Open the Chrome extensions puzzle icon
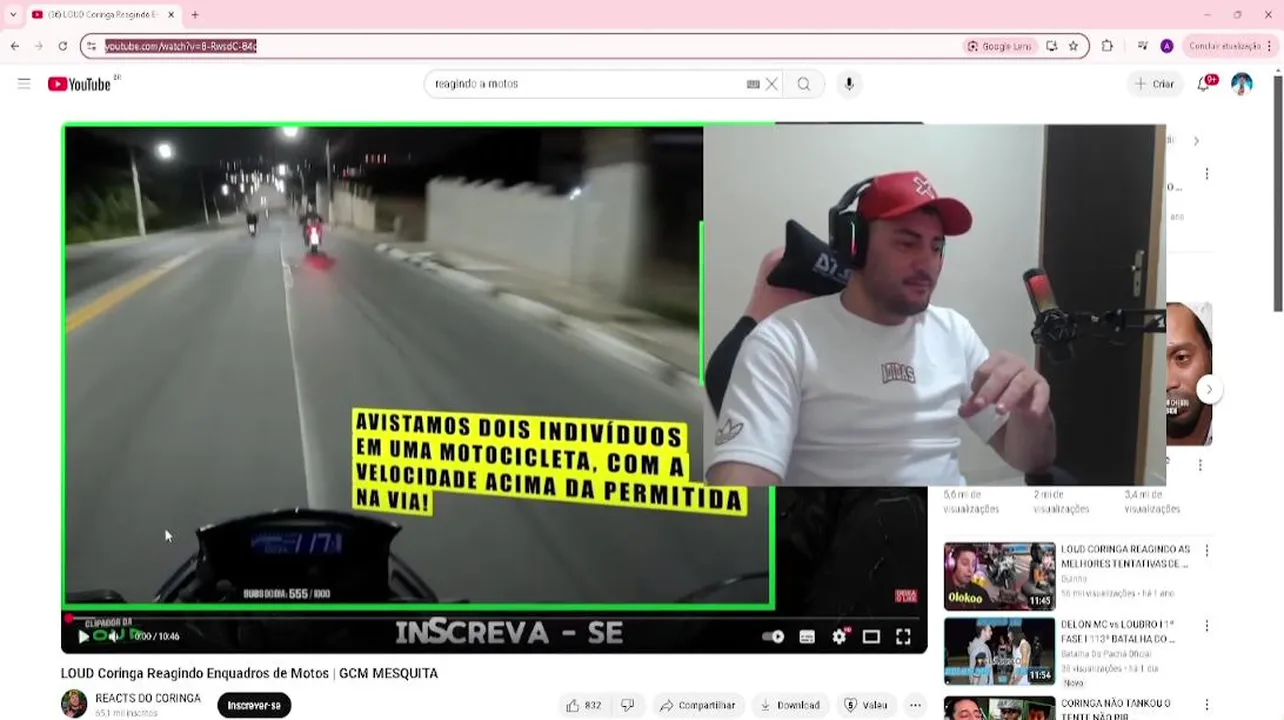The height and width of the screenshot is (720, 1284). coord(1107,46)
